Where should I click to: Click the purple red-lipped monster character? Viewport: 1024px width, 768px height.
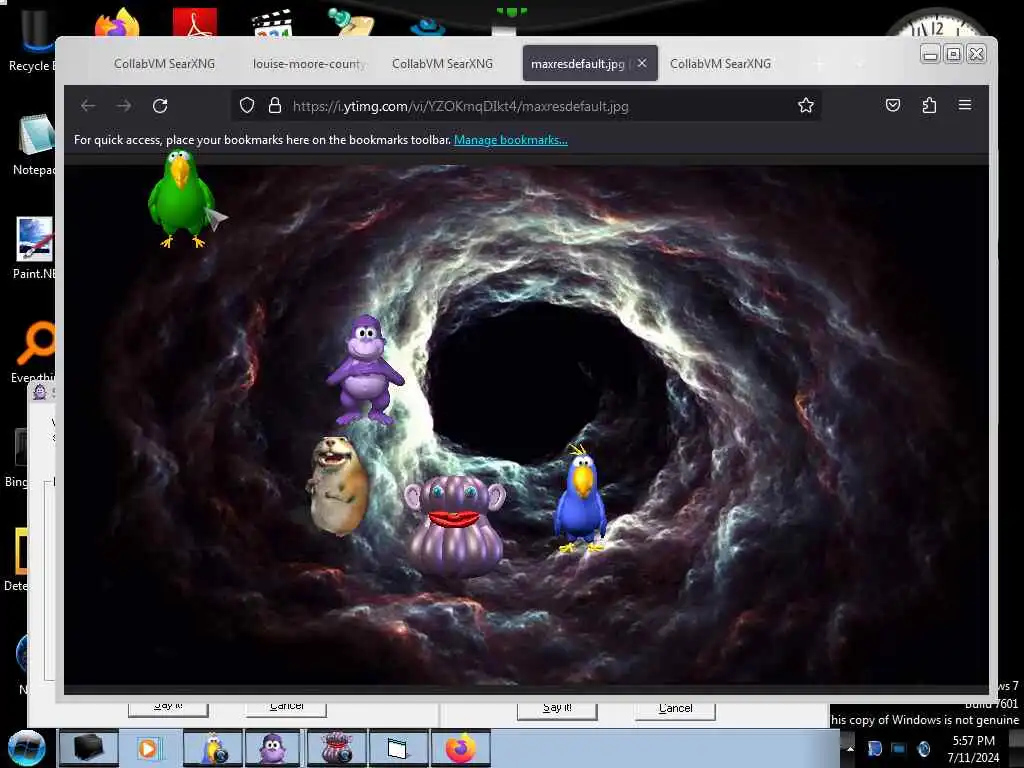point(455,525)
